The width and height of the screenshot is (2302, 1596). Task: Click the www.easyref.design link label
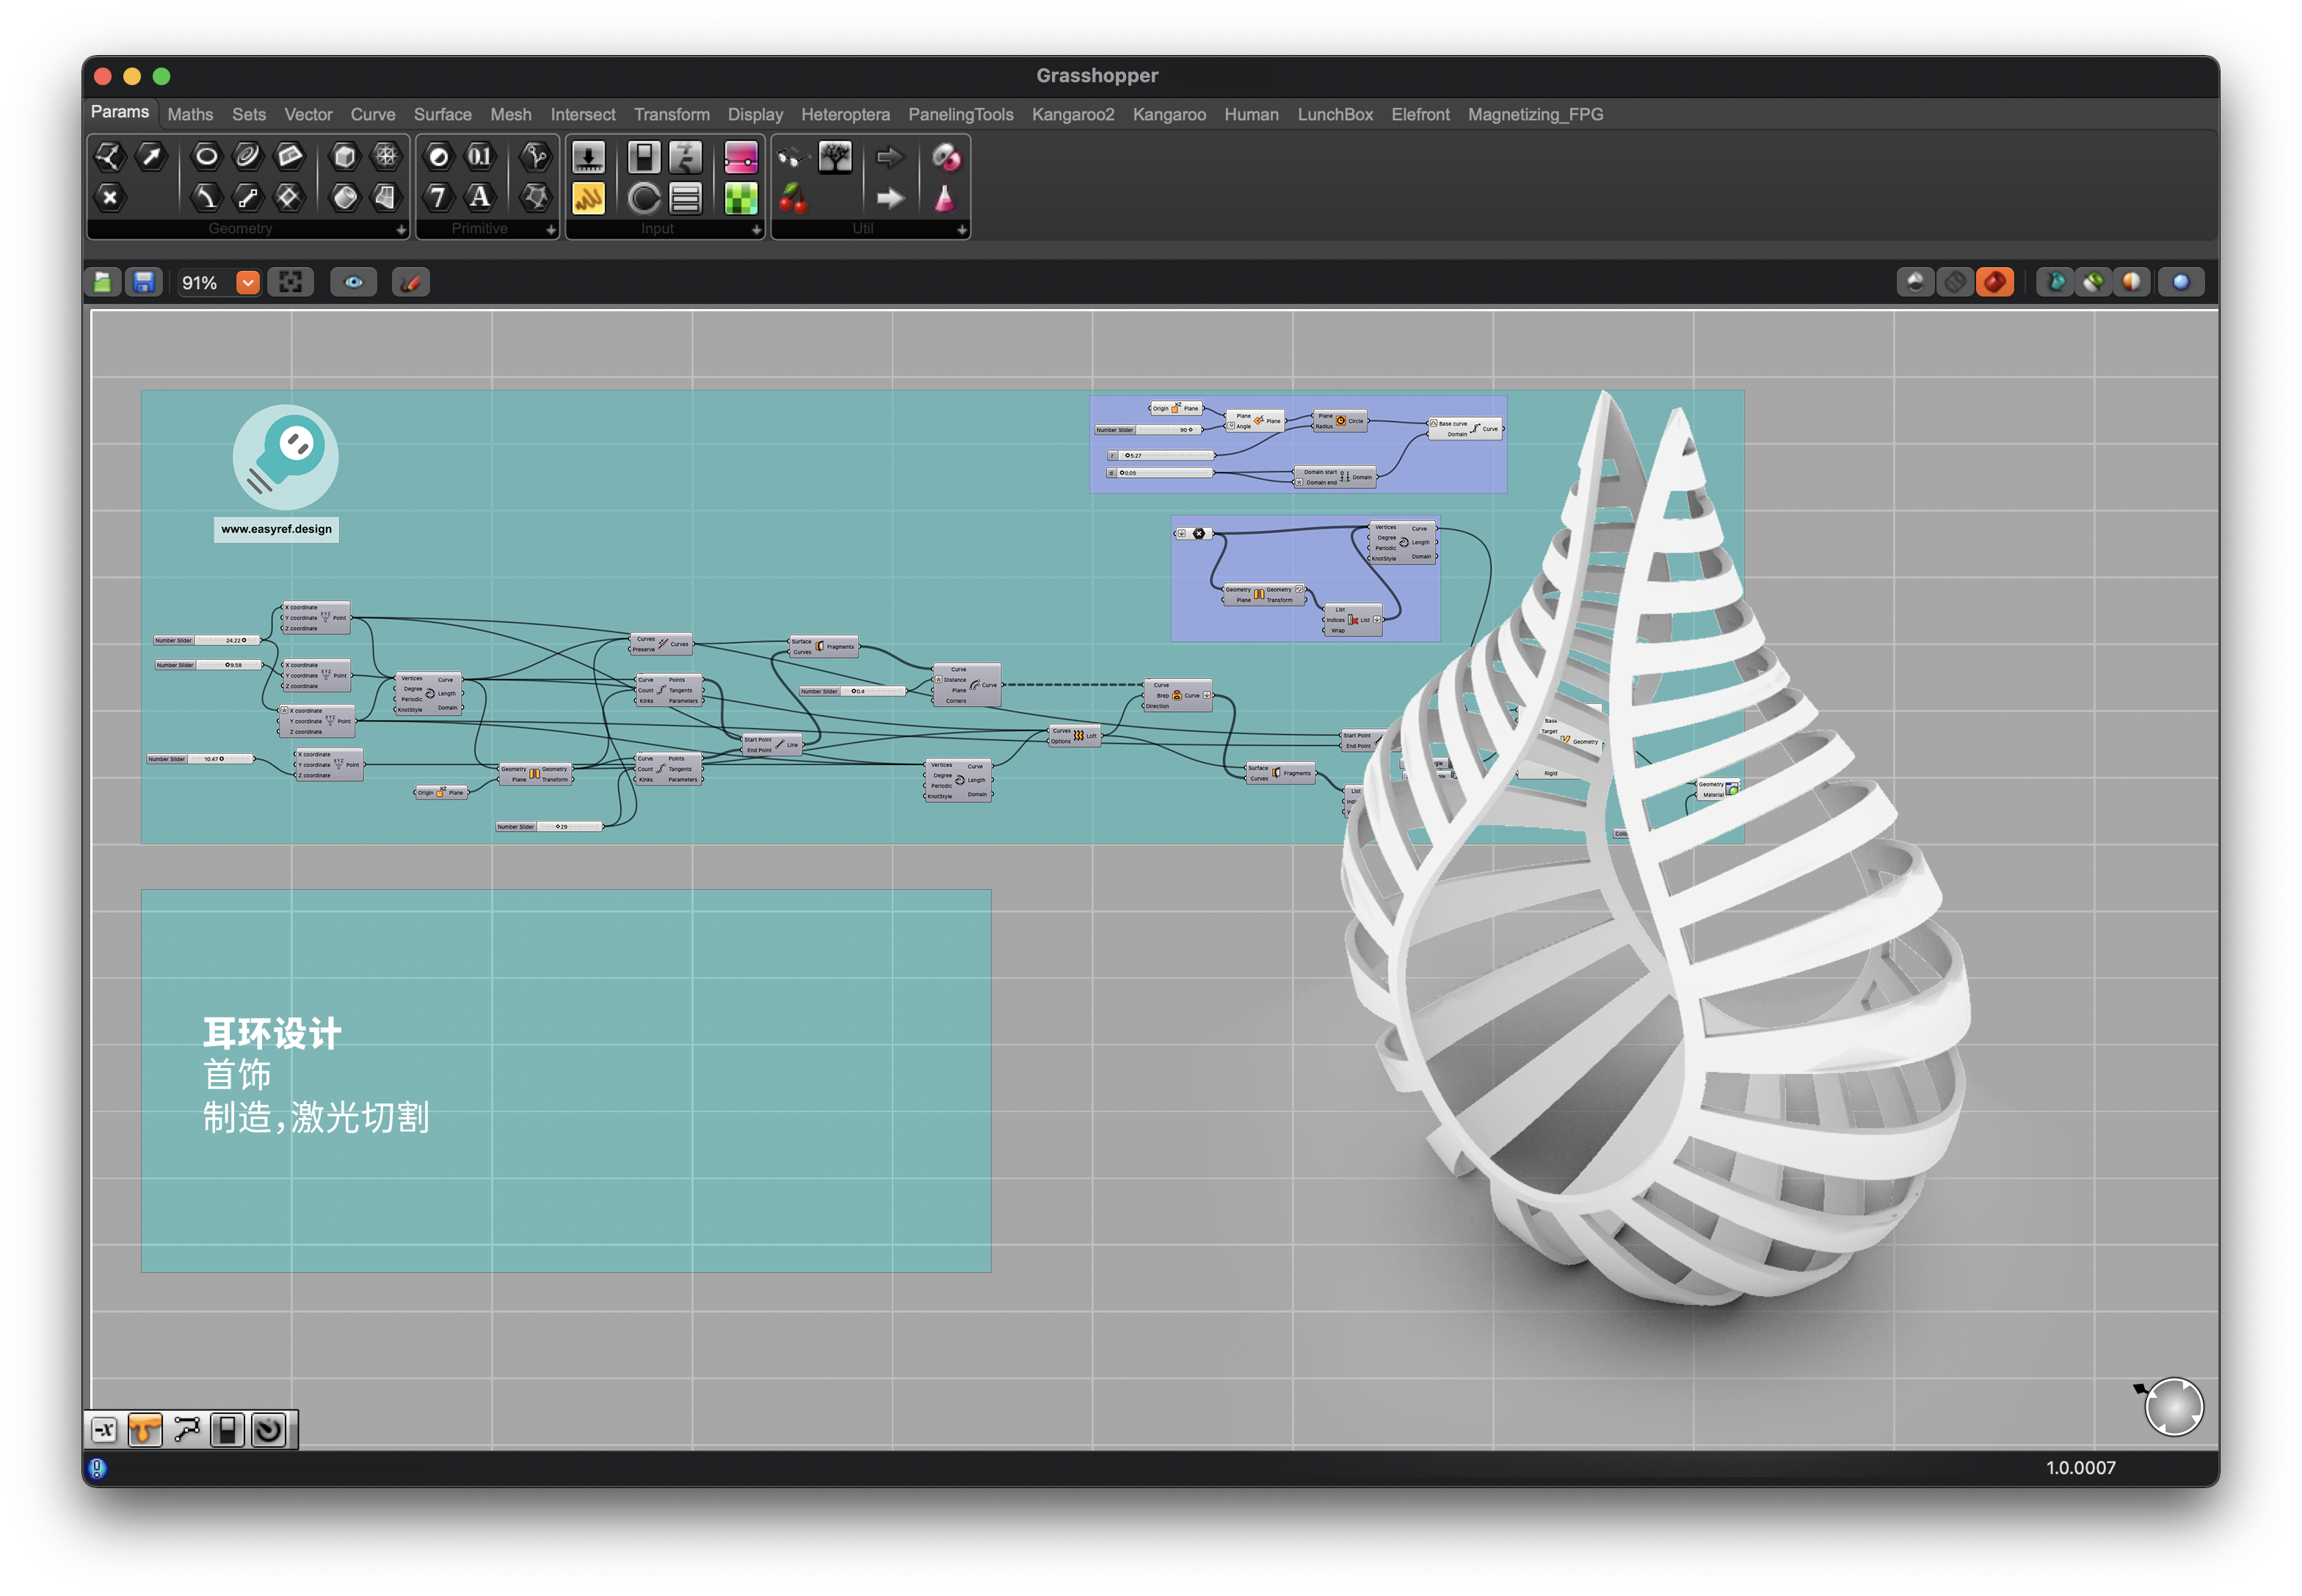click(276, 529)
